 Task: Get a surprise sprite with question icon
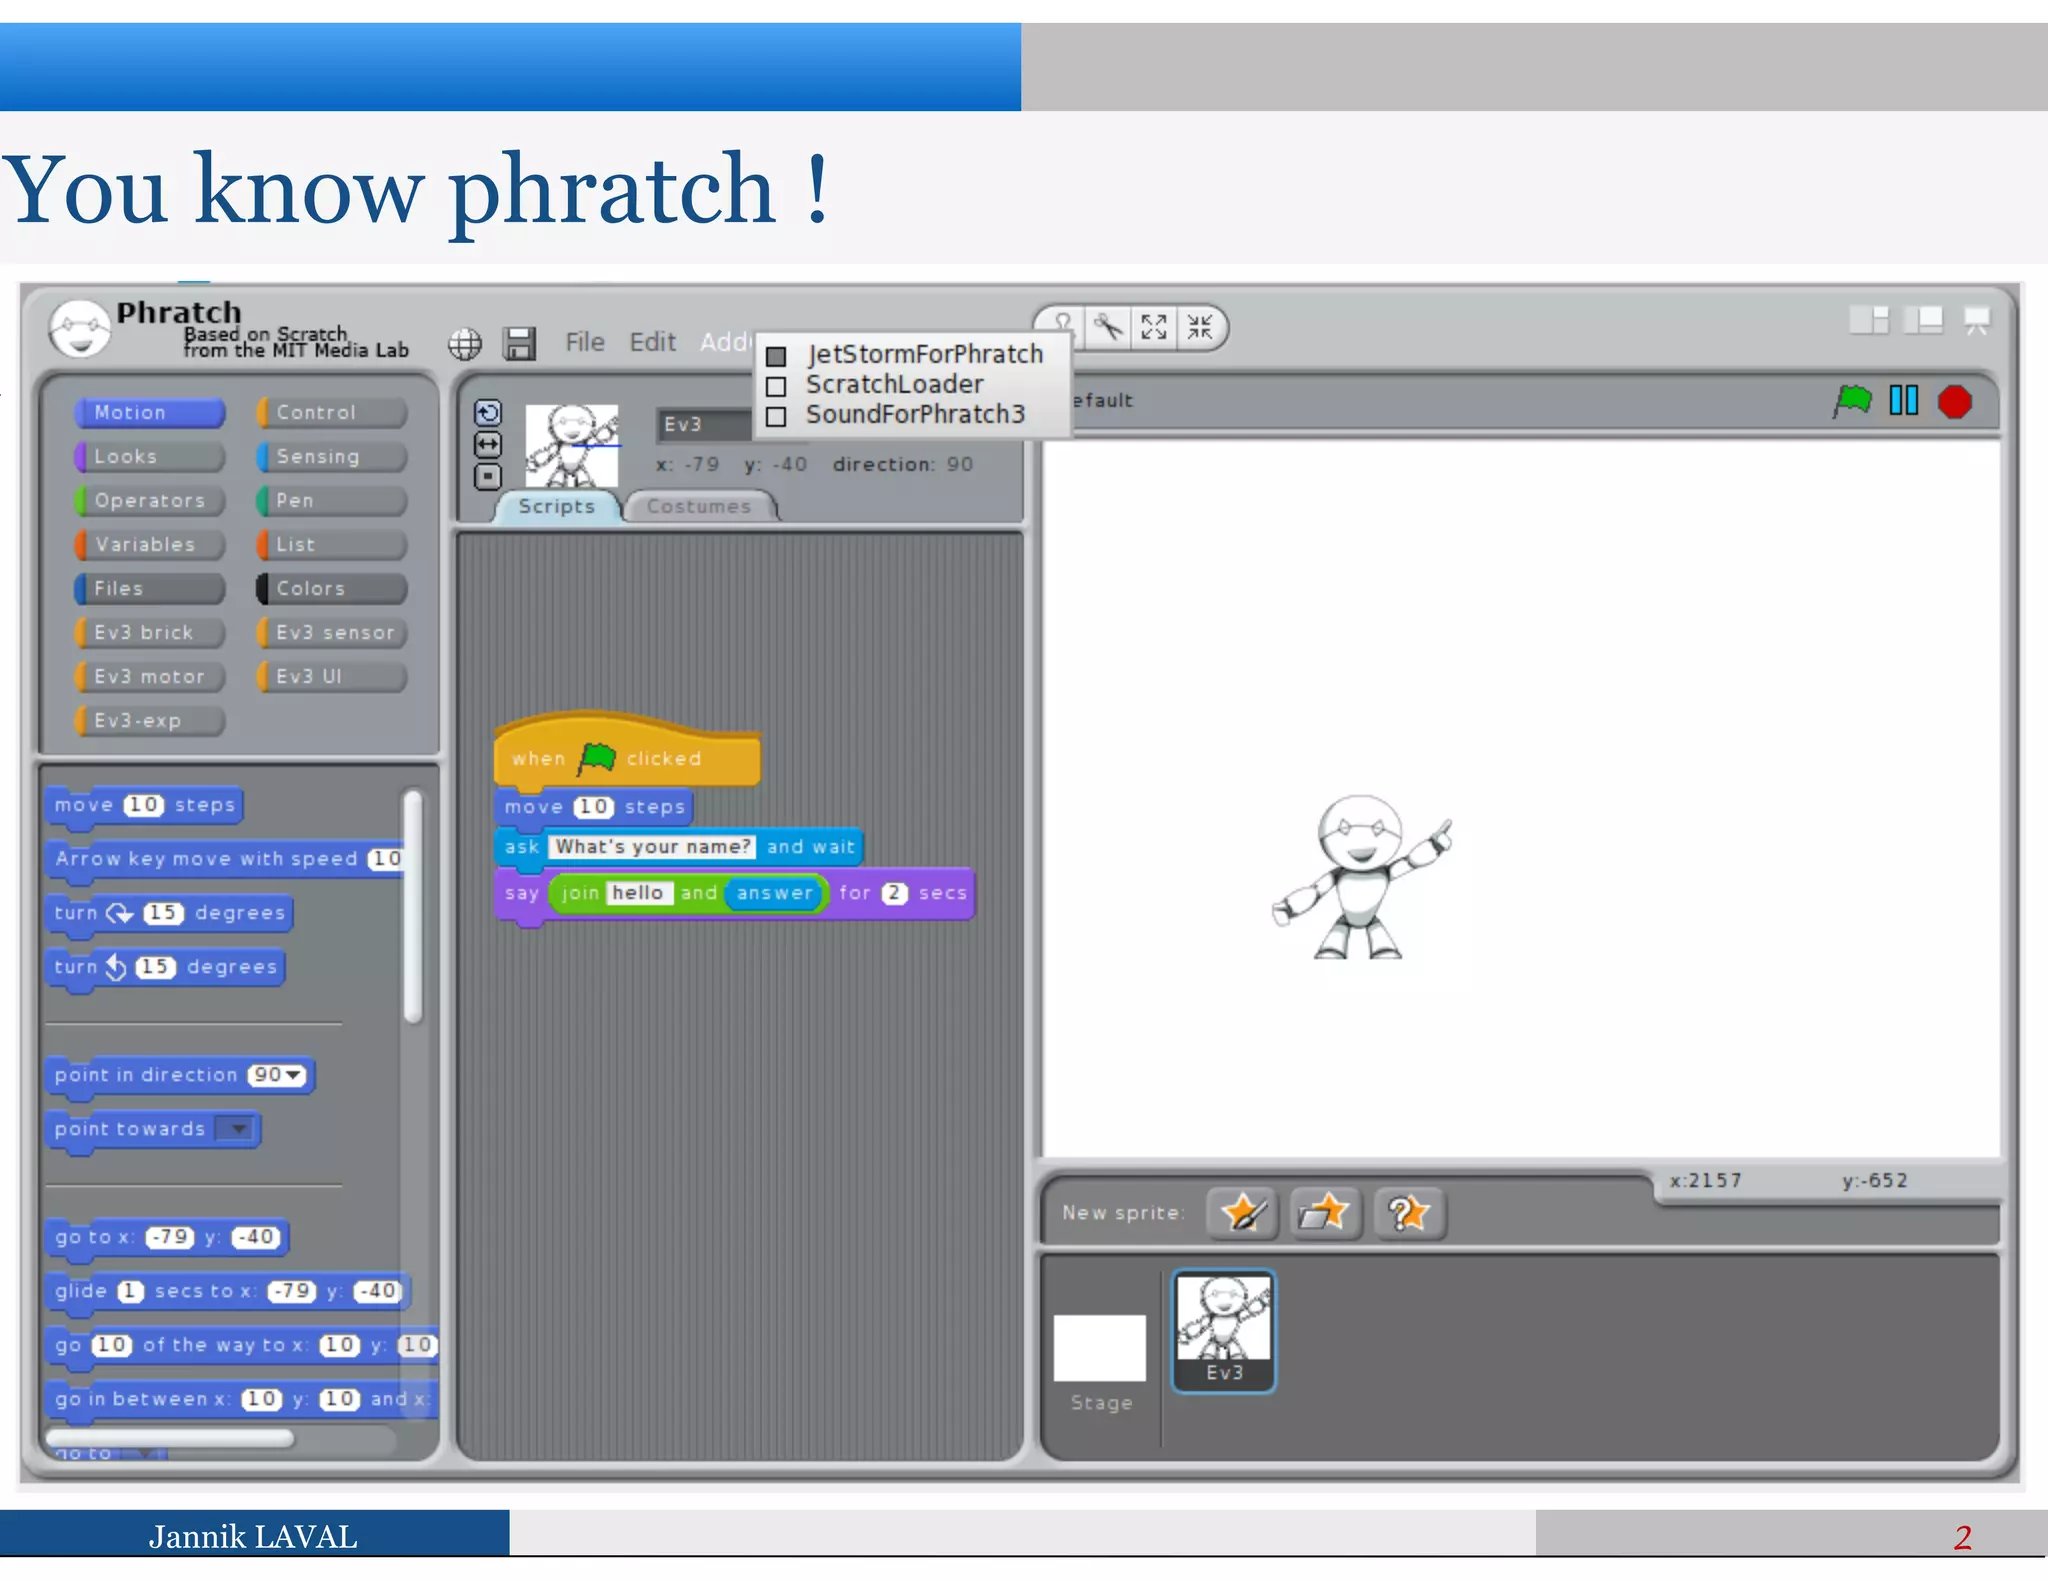pyautogui.click(x=1408, y=1213)
